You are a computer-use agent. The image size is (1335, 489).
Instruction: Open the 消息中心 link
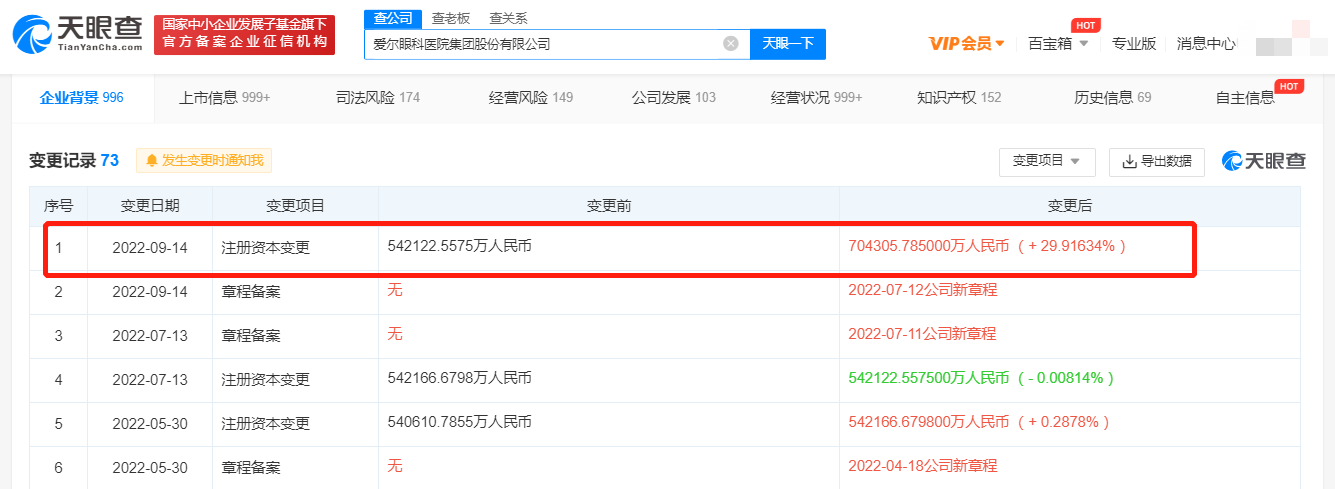pyautogui.click(x=1206, y=44)
